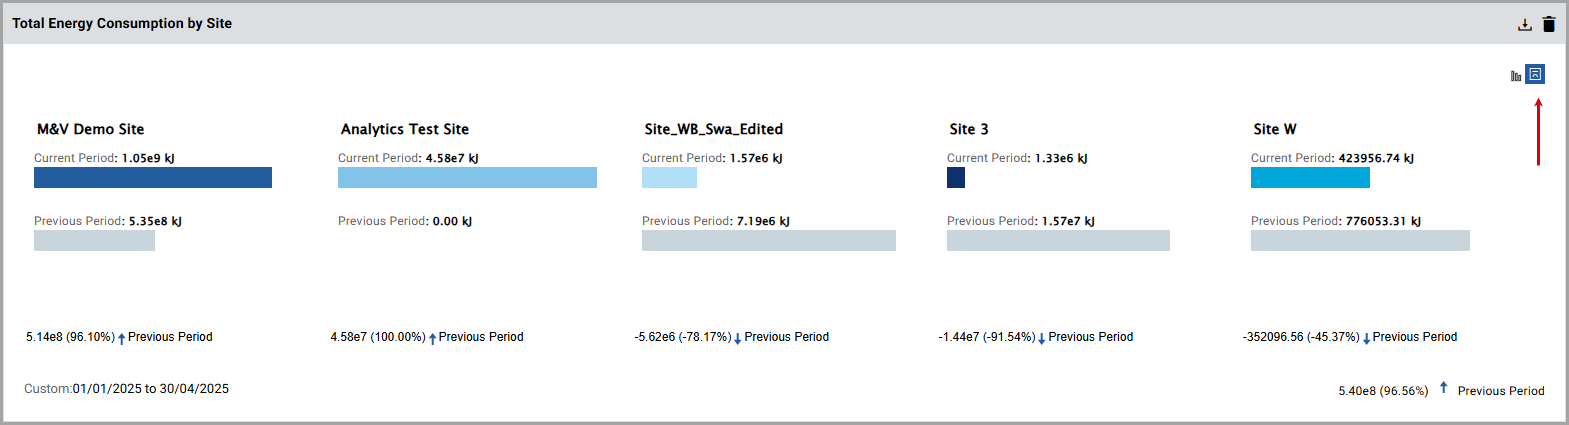
Task: Click the up arrow beside 5.14e8 (96.10%)
Action: coord(122,338)
